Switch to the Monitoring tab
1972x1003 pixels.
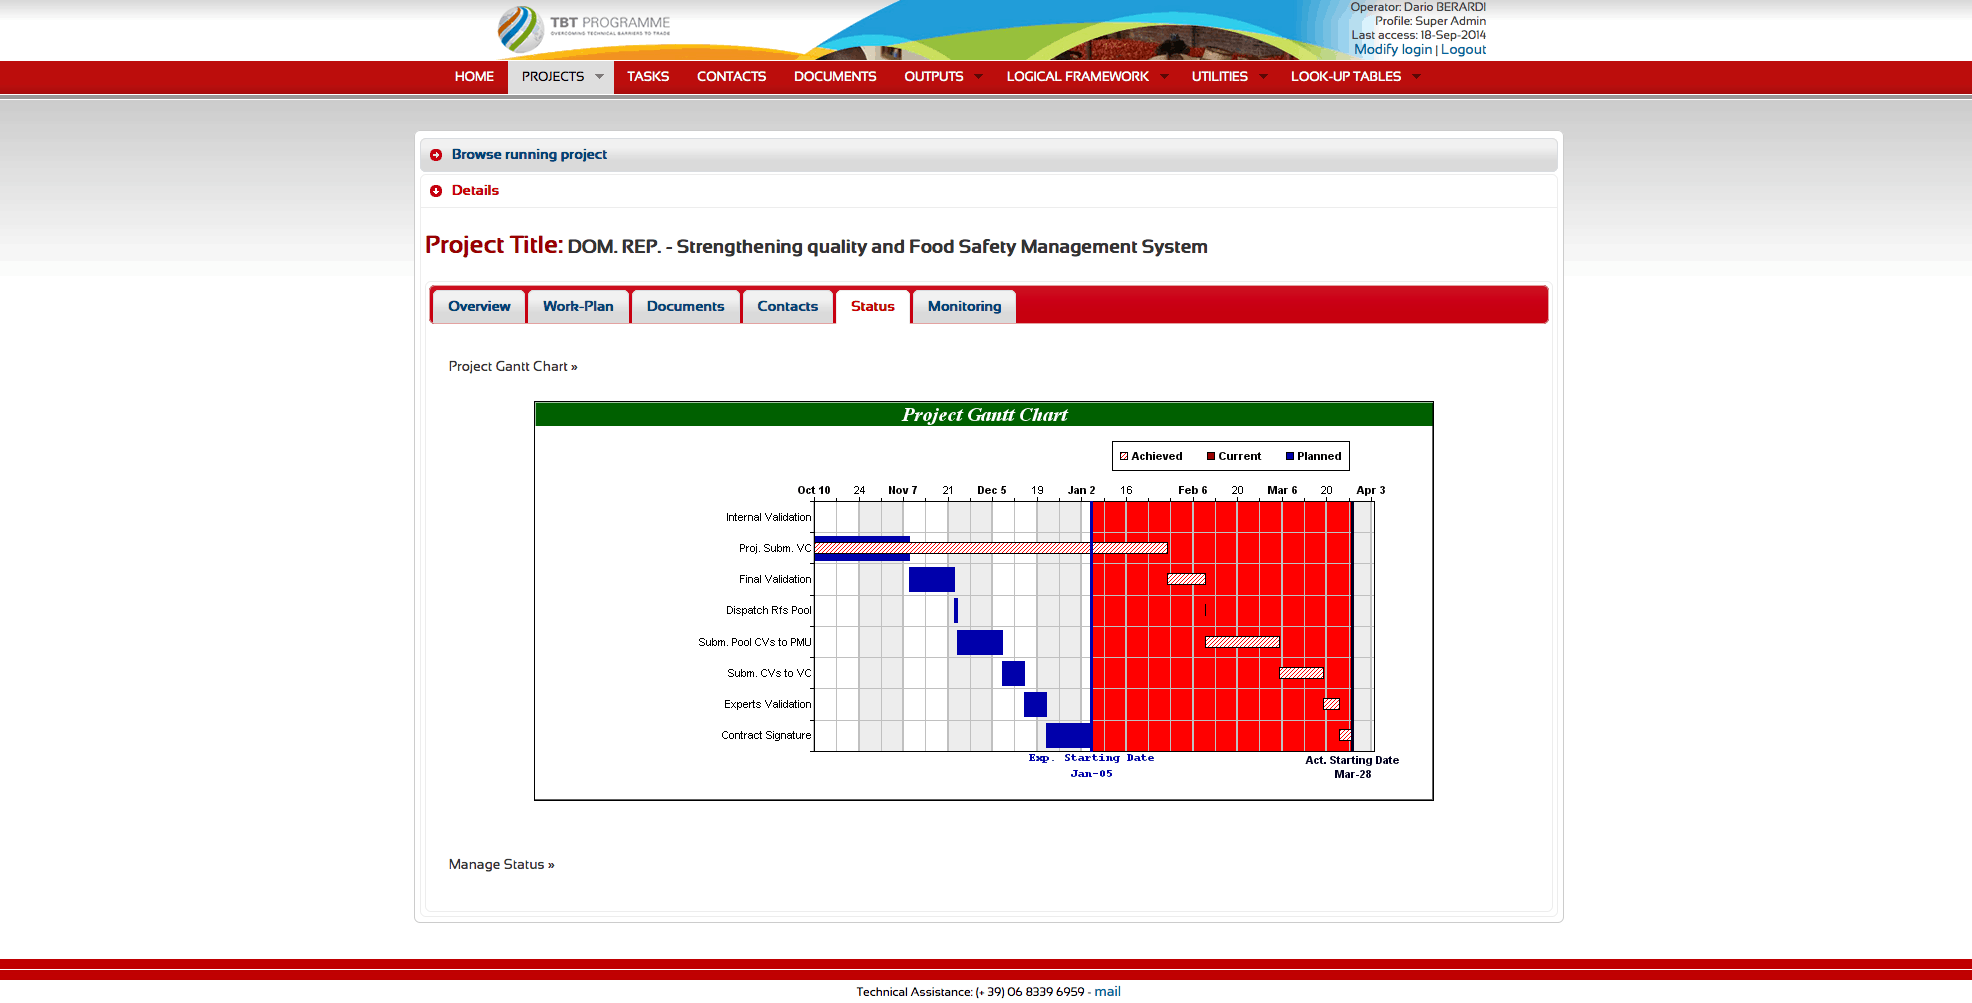point(964,307)
